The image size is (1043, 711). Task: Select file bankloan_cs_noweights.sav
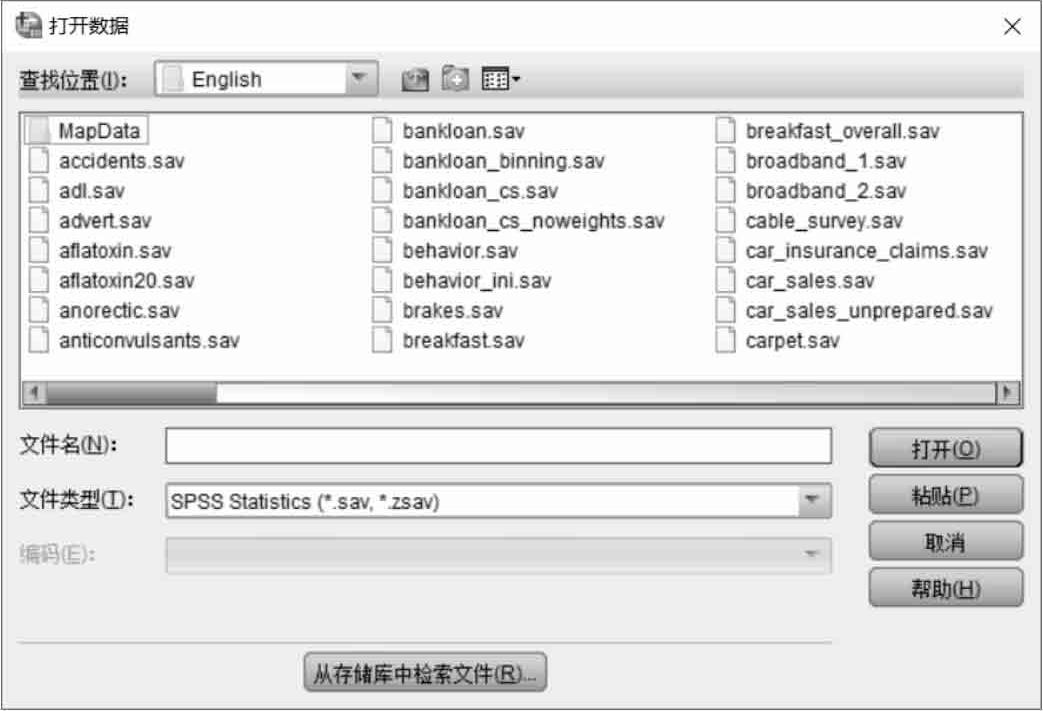tap(519, 221)
